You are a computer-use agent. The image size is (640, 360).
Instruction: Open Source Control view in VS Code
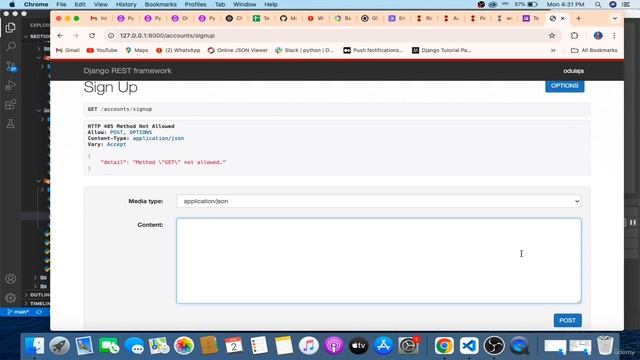pyautogui.click(x=11, y=66)
